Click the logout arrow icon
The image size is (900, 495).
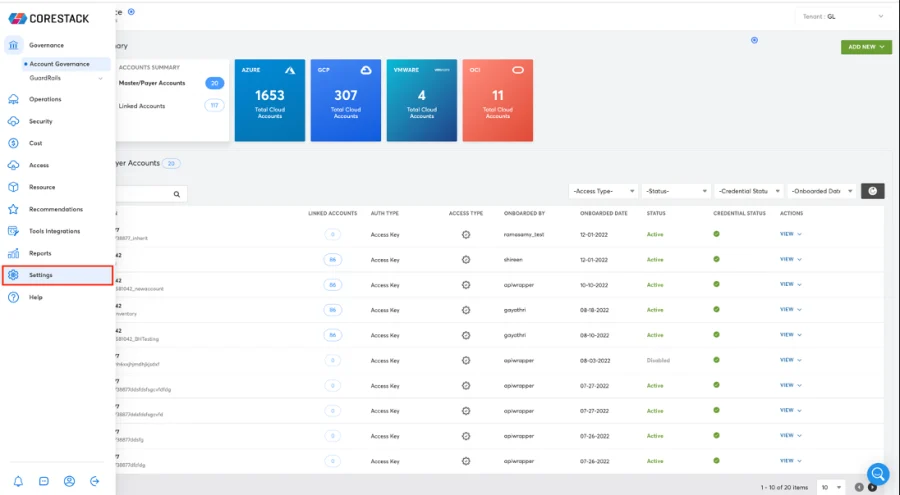95,481
